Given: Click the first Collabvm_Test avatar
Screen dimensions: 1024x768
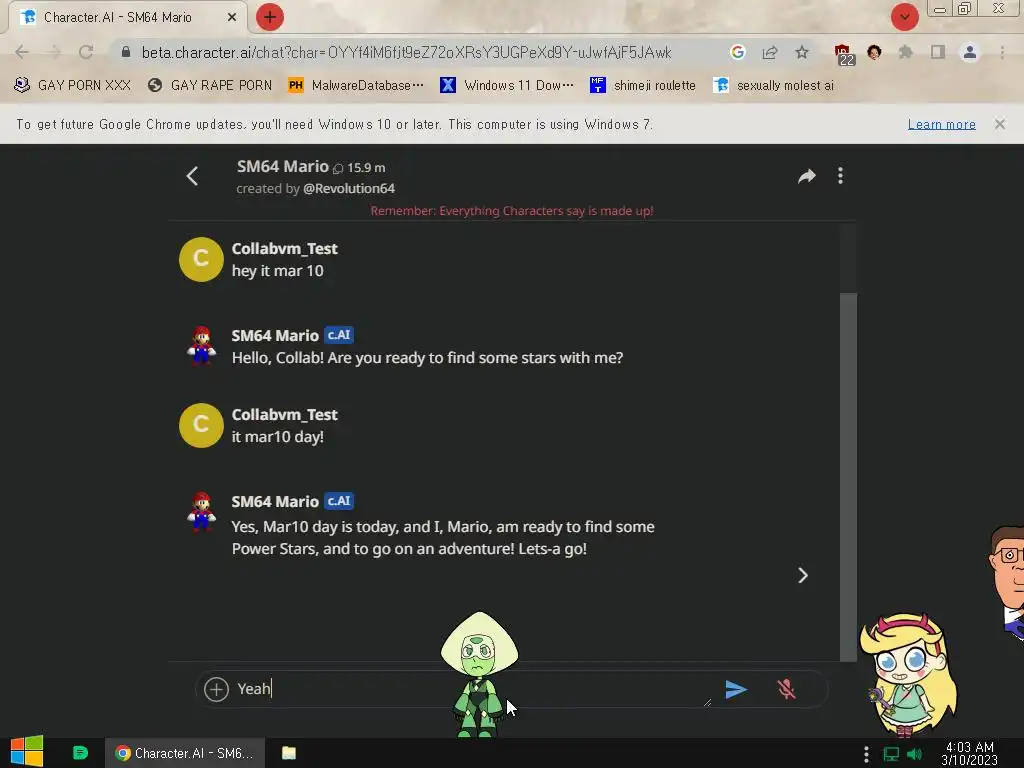Looking at the screenshot, I should click(x=201, y=259).
